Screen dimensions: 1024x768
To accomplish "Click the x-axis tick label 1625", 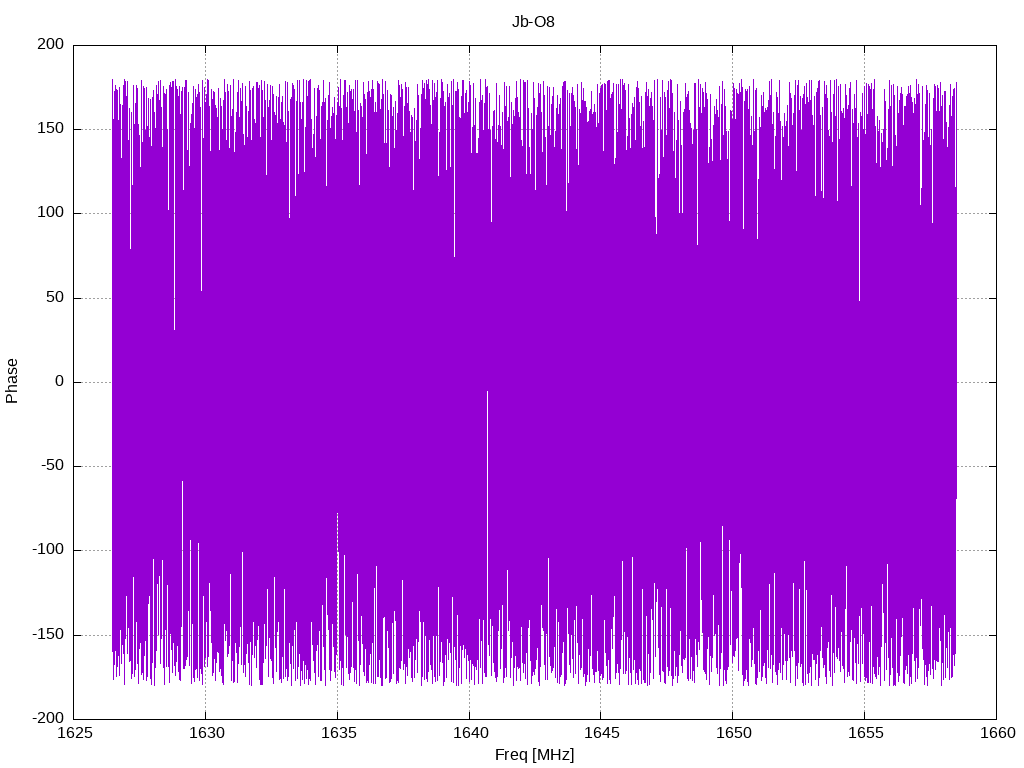I will click(74, 733).
